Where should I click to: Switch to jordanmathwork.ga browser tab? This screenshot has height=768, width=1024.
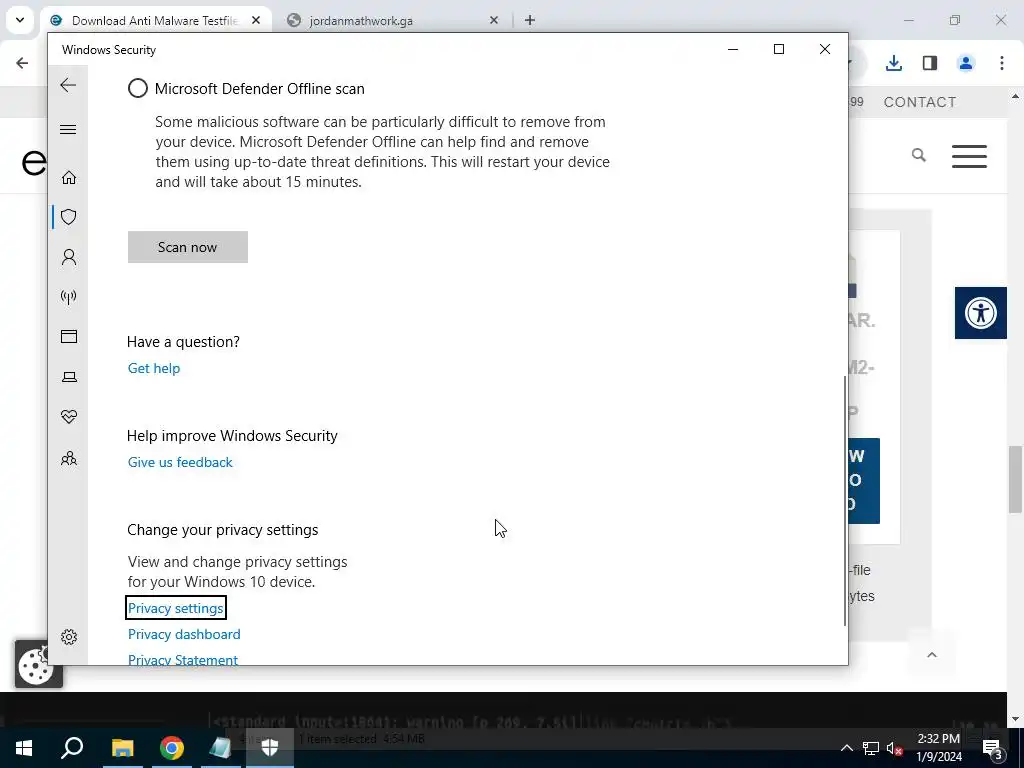coord(361,21)
